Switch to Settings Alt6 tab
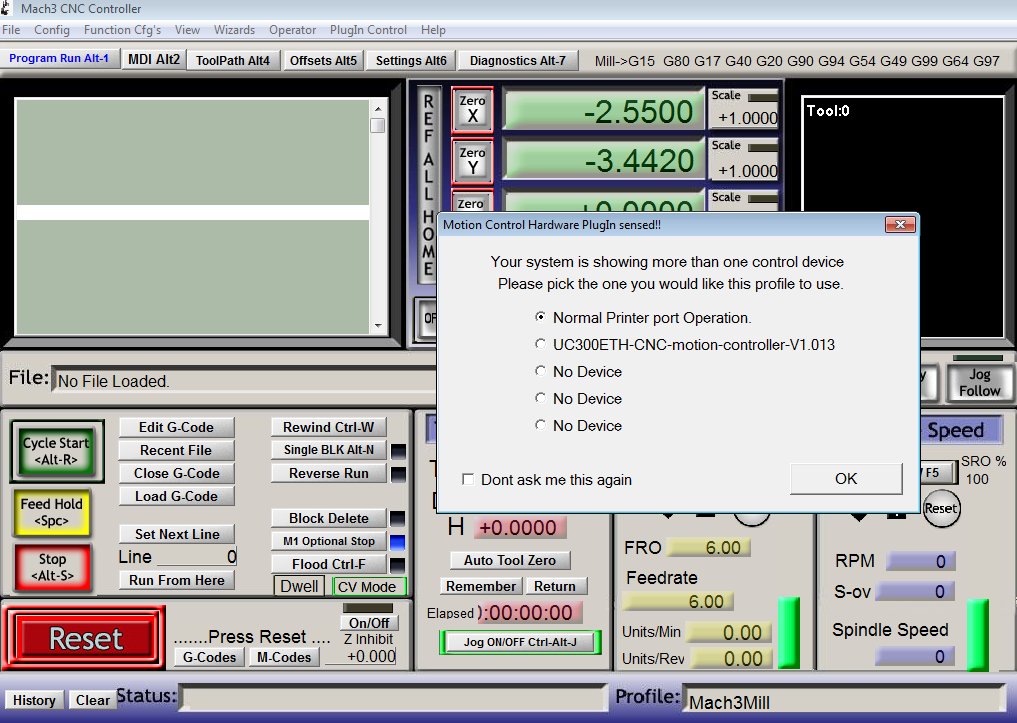This screenshot has width=1017, height=723. [411, 60]
